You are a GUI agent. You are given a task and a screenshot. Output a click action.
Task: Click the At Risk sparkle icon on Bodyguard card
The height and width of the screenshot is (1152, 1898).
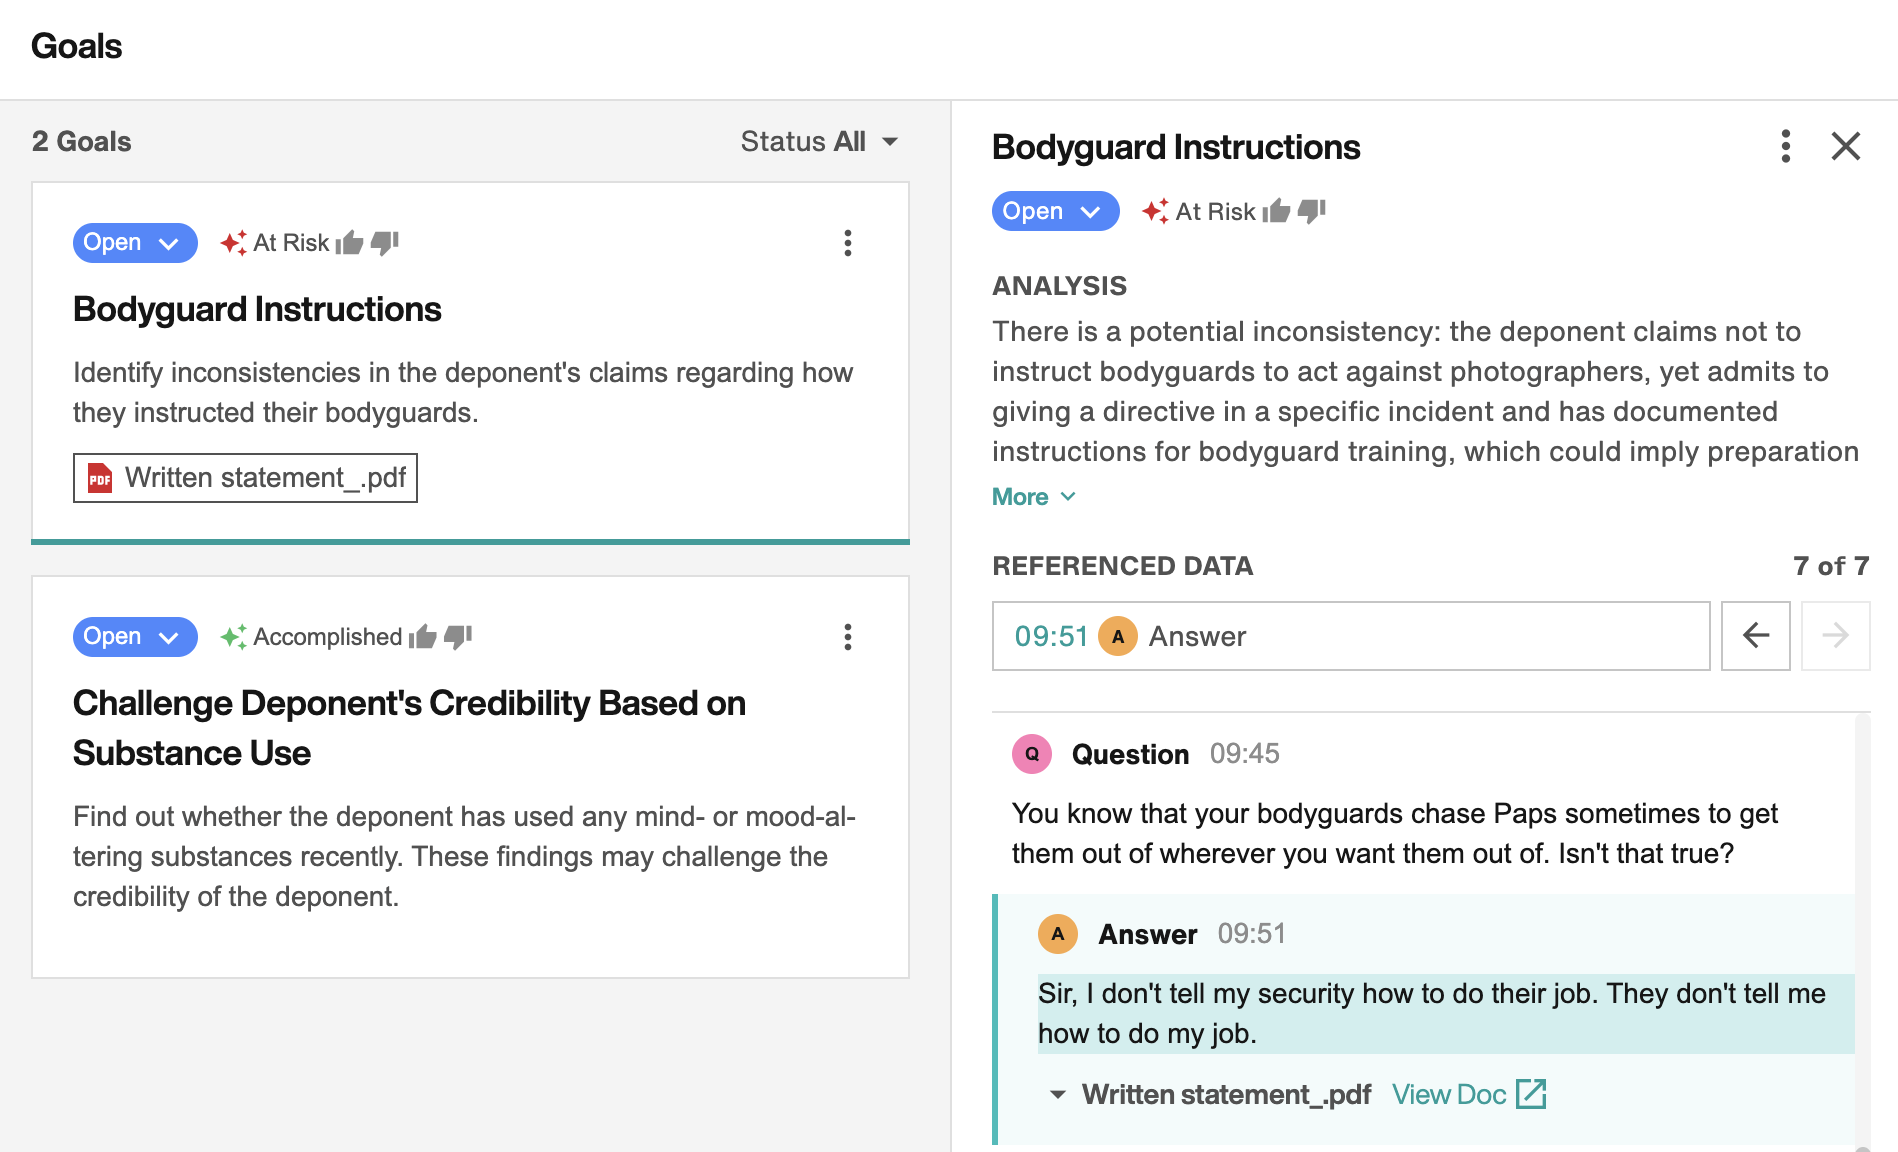click(x=234, y=242)
